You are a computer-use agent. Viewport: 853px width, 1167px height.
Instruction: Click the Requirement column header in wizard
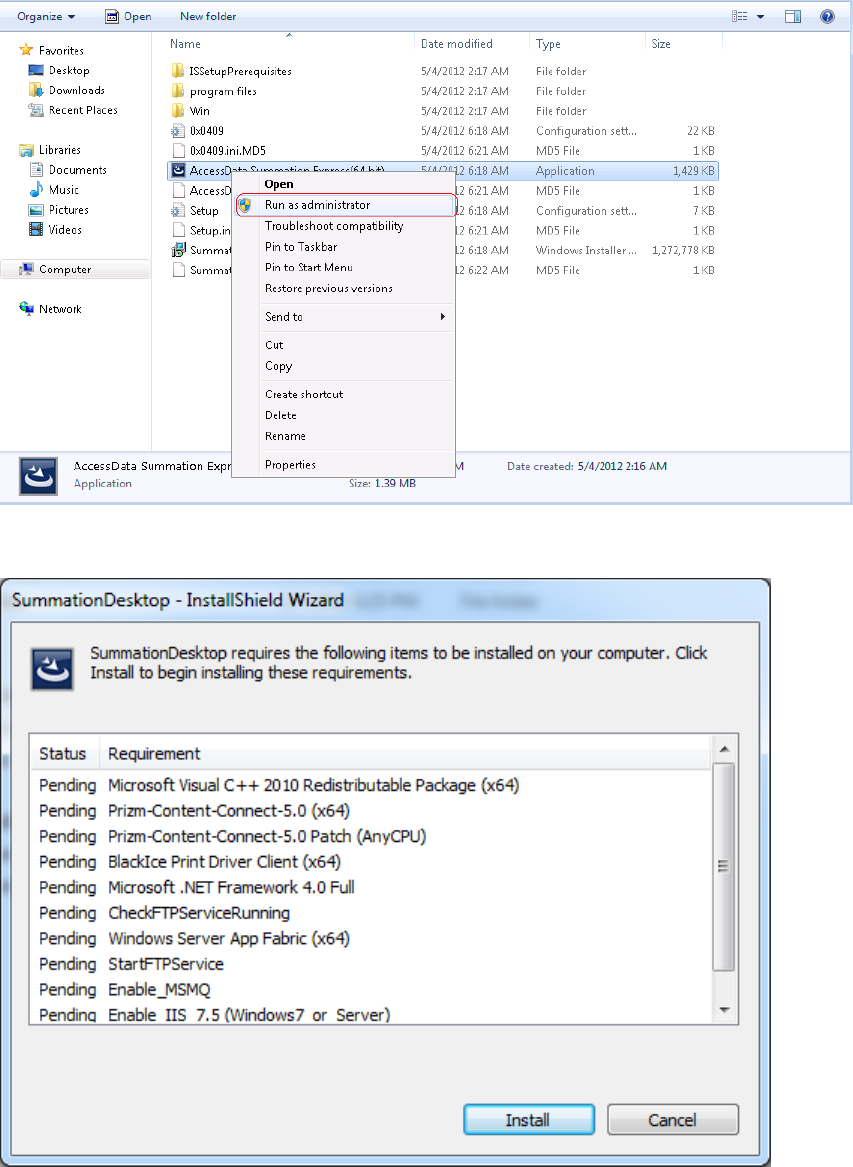[x=154, y=753]
